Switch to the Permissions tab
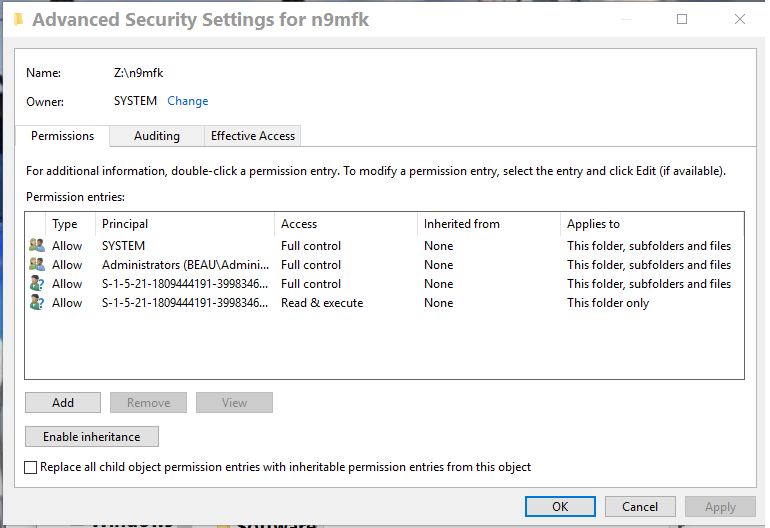770x528 pixels. (62, 136)
